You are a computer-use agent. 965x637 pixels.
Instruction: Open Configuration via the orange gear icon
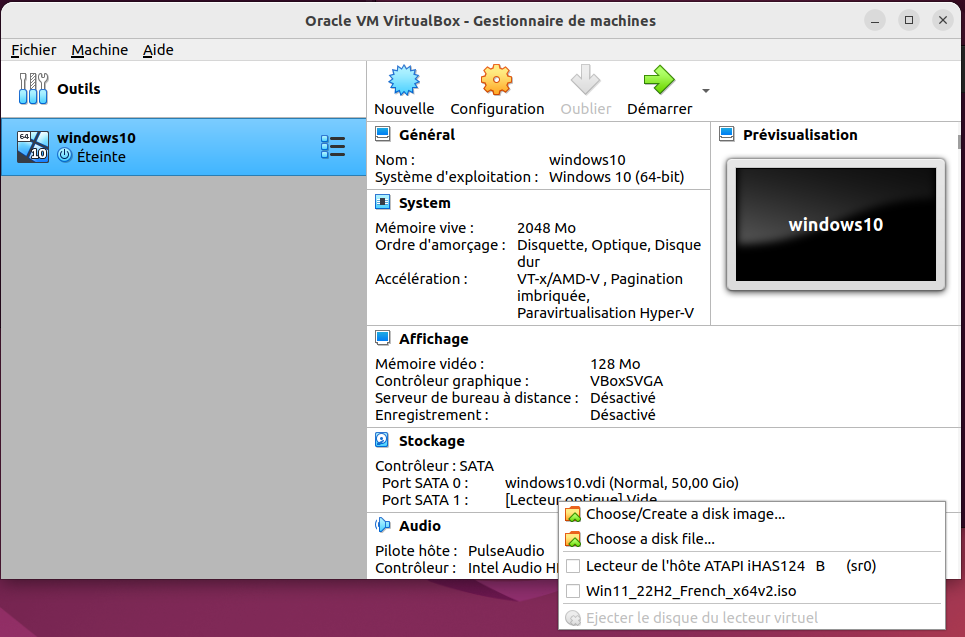click(497, 80)
